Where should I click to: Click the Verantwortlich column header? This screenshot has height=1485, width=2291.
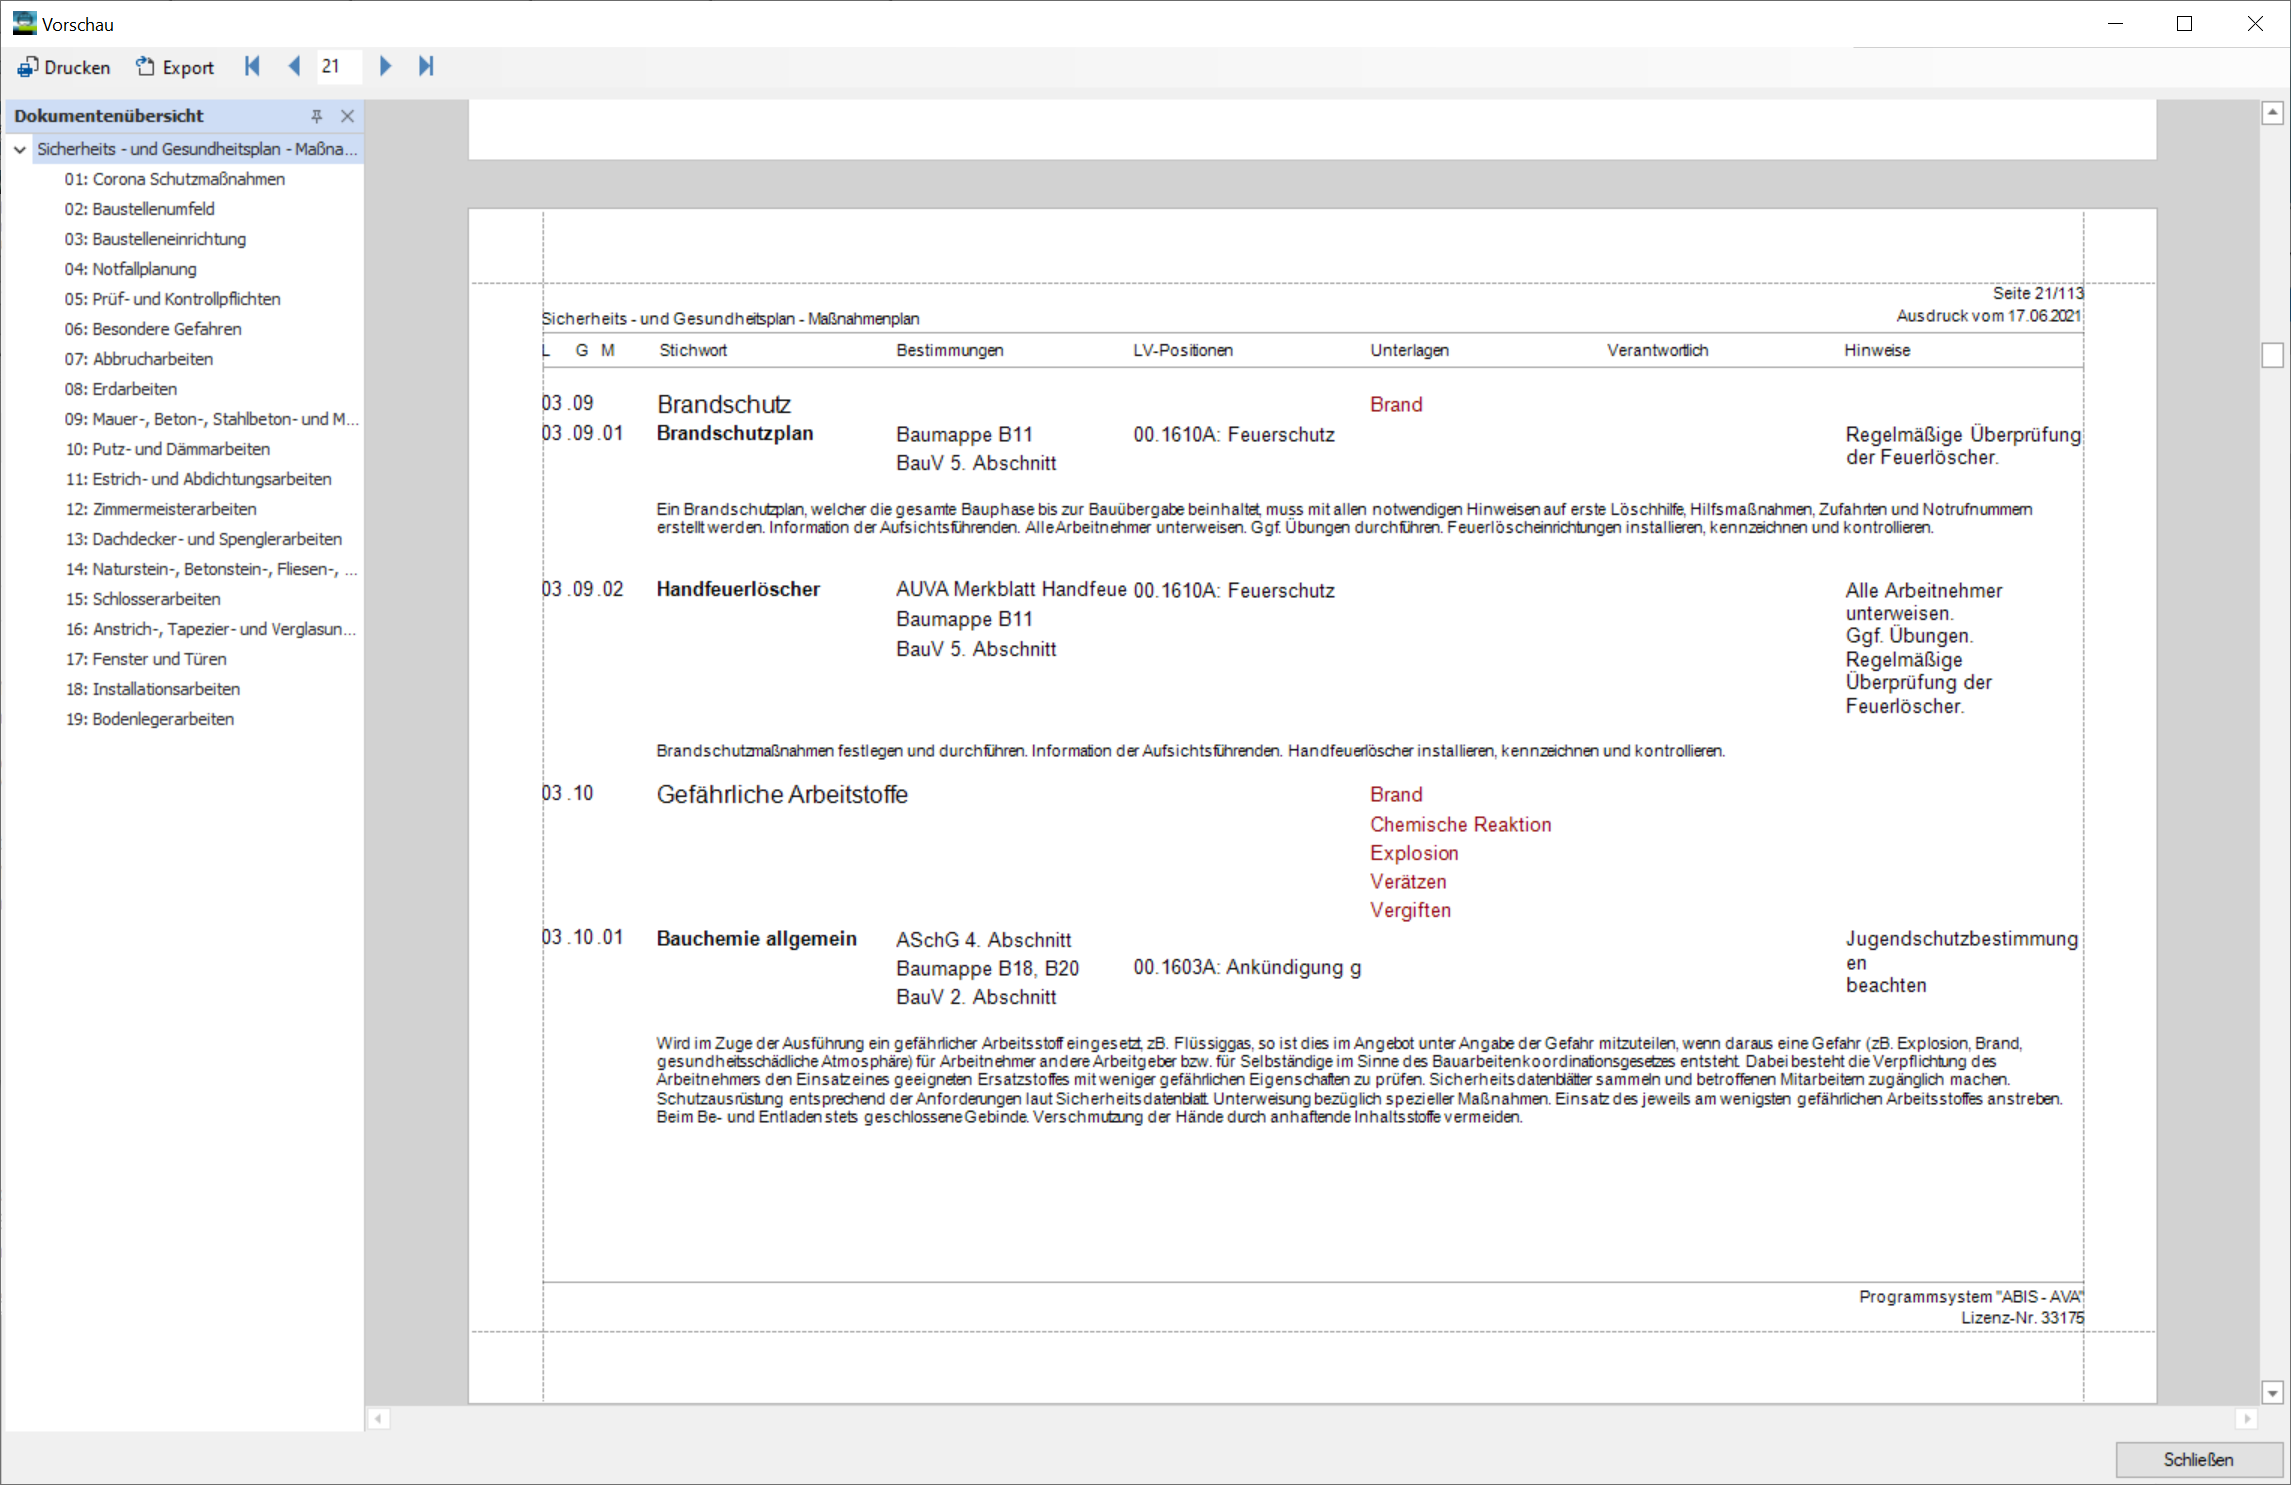(1657, 350)
